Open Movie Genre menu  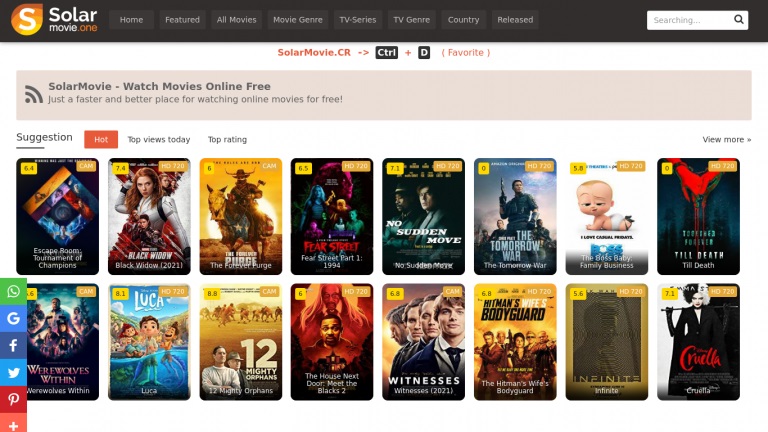pyautogui.click(x=298, y=20)
